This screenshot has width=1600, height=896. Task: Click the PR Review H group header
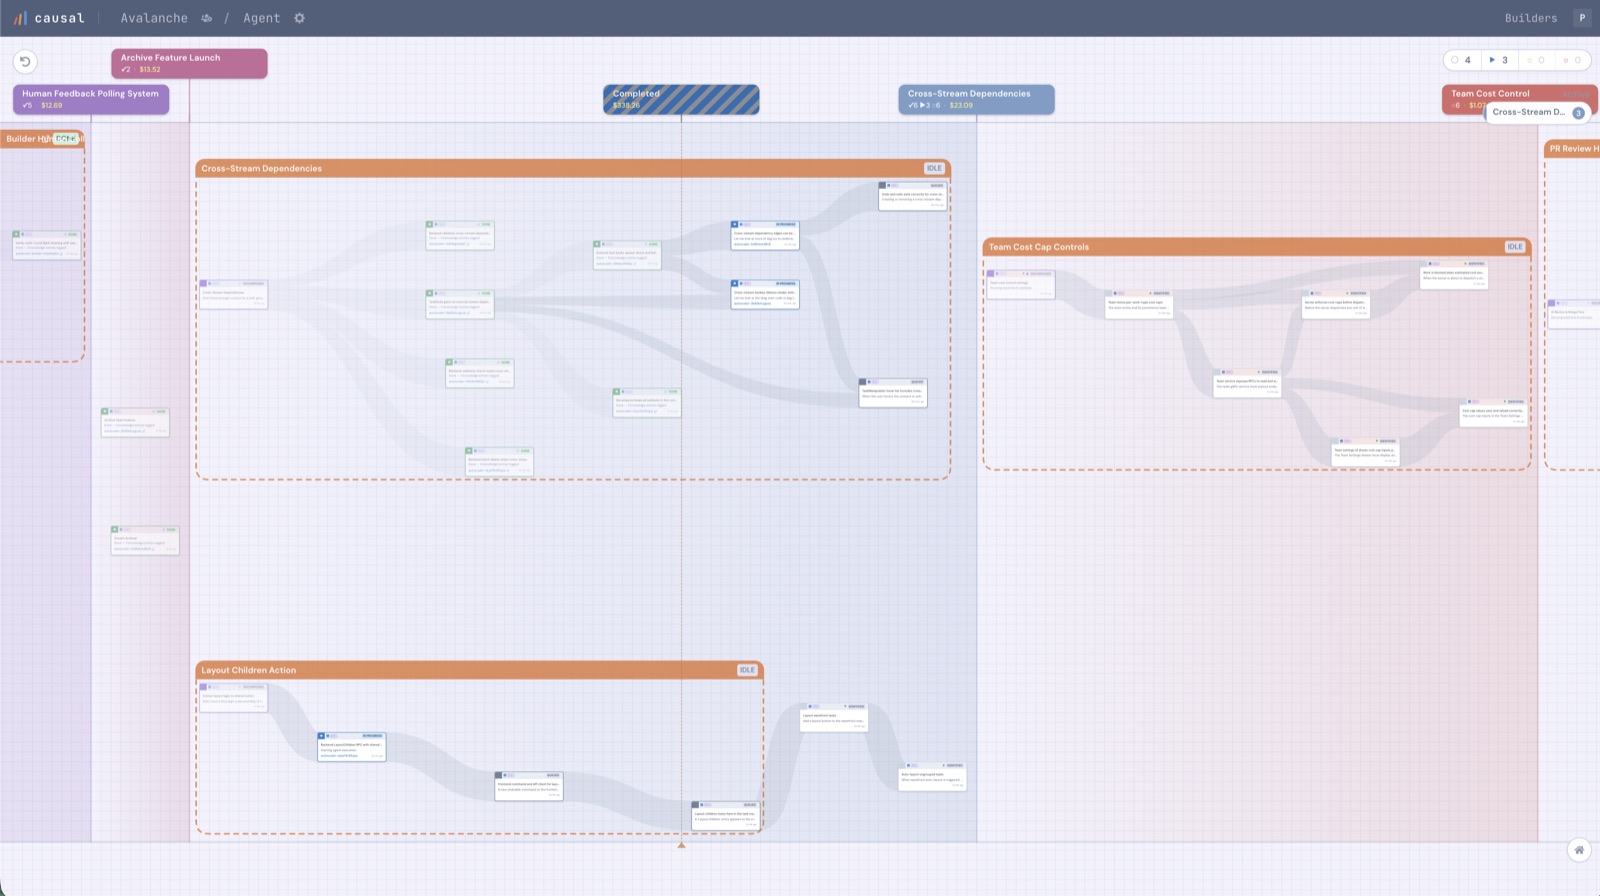coord(1572,148)
